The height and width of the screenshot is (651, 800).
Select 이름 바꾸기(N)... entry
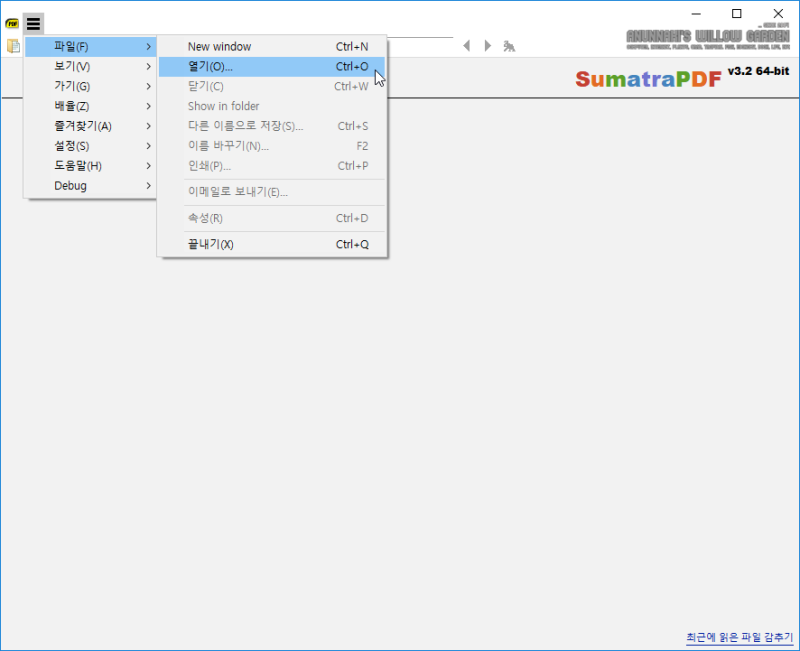[272, 146]
